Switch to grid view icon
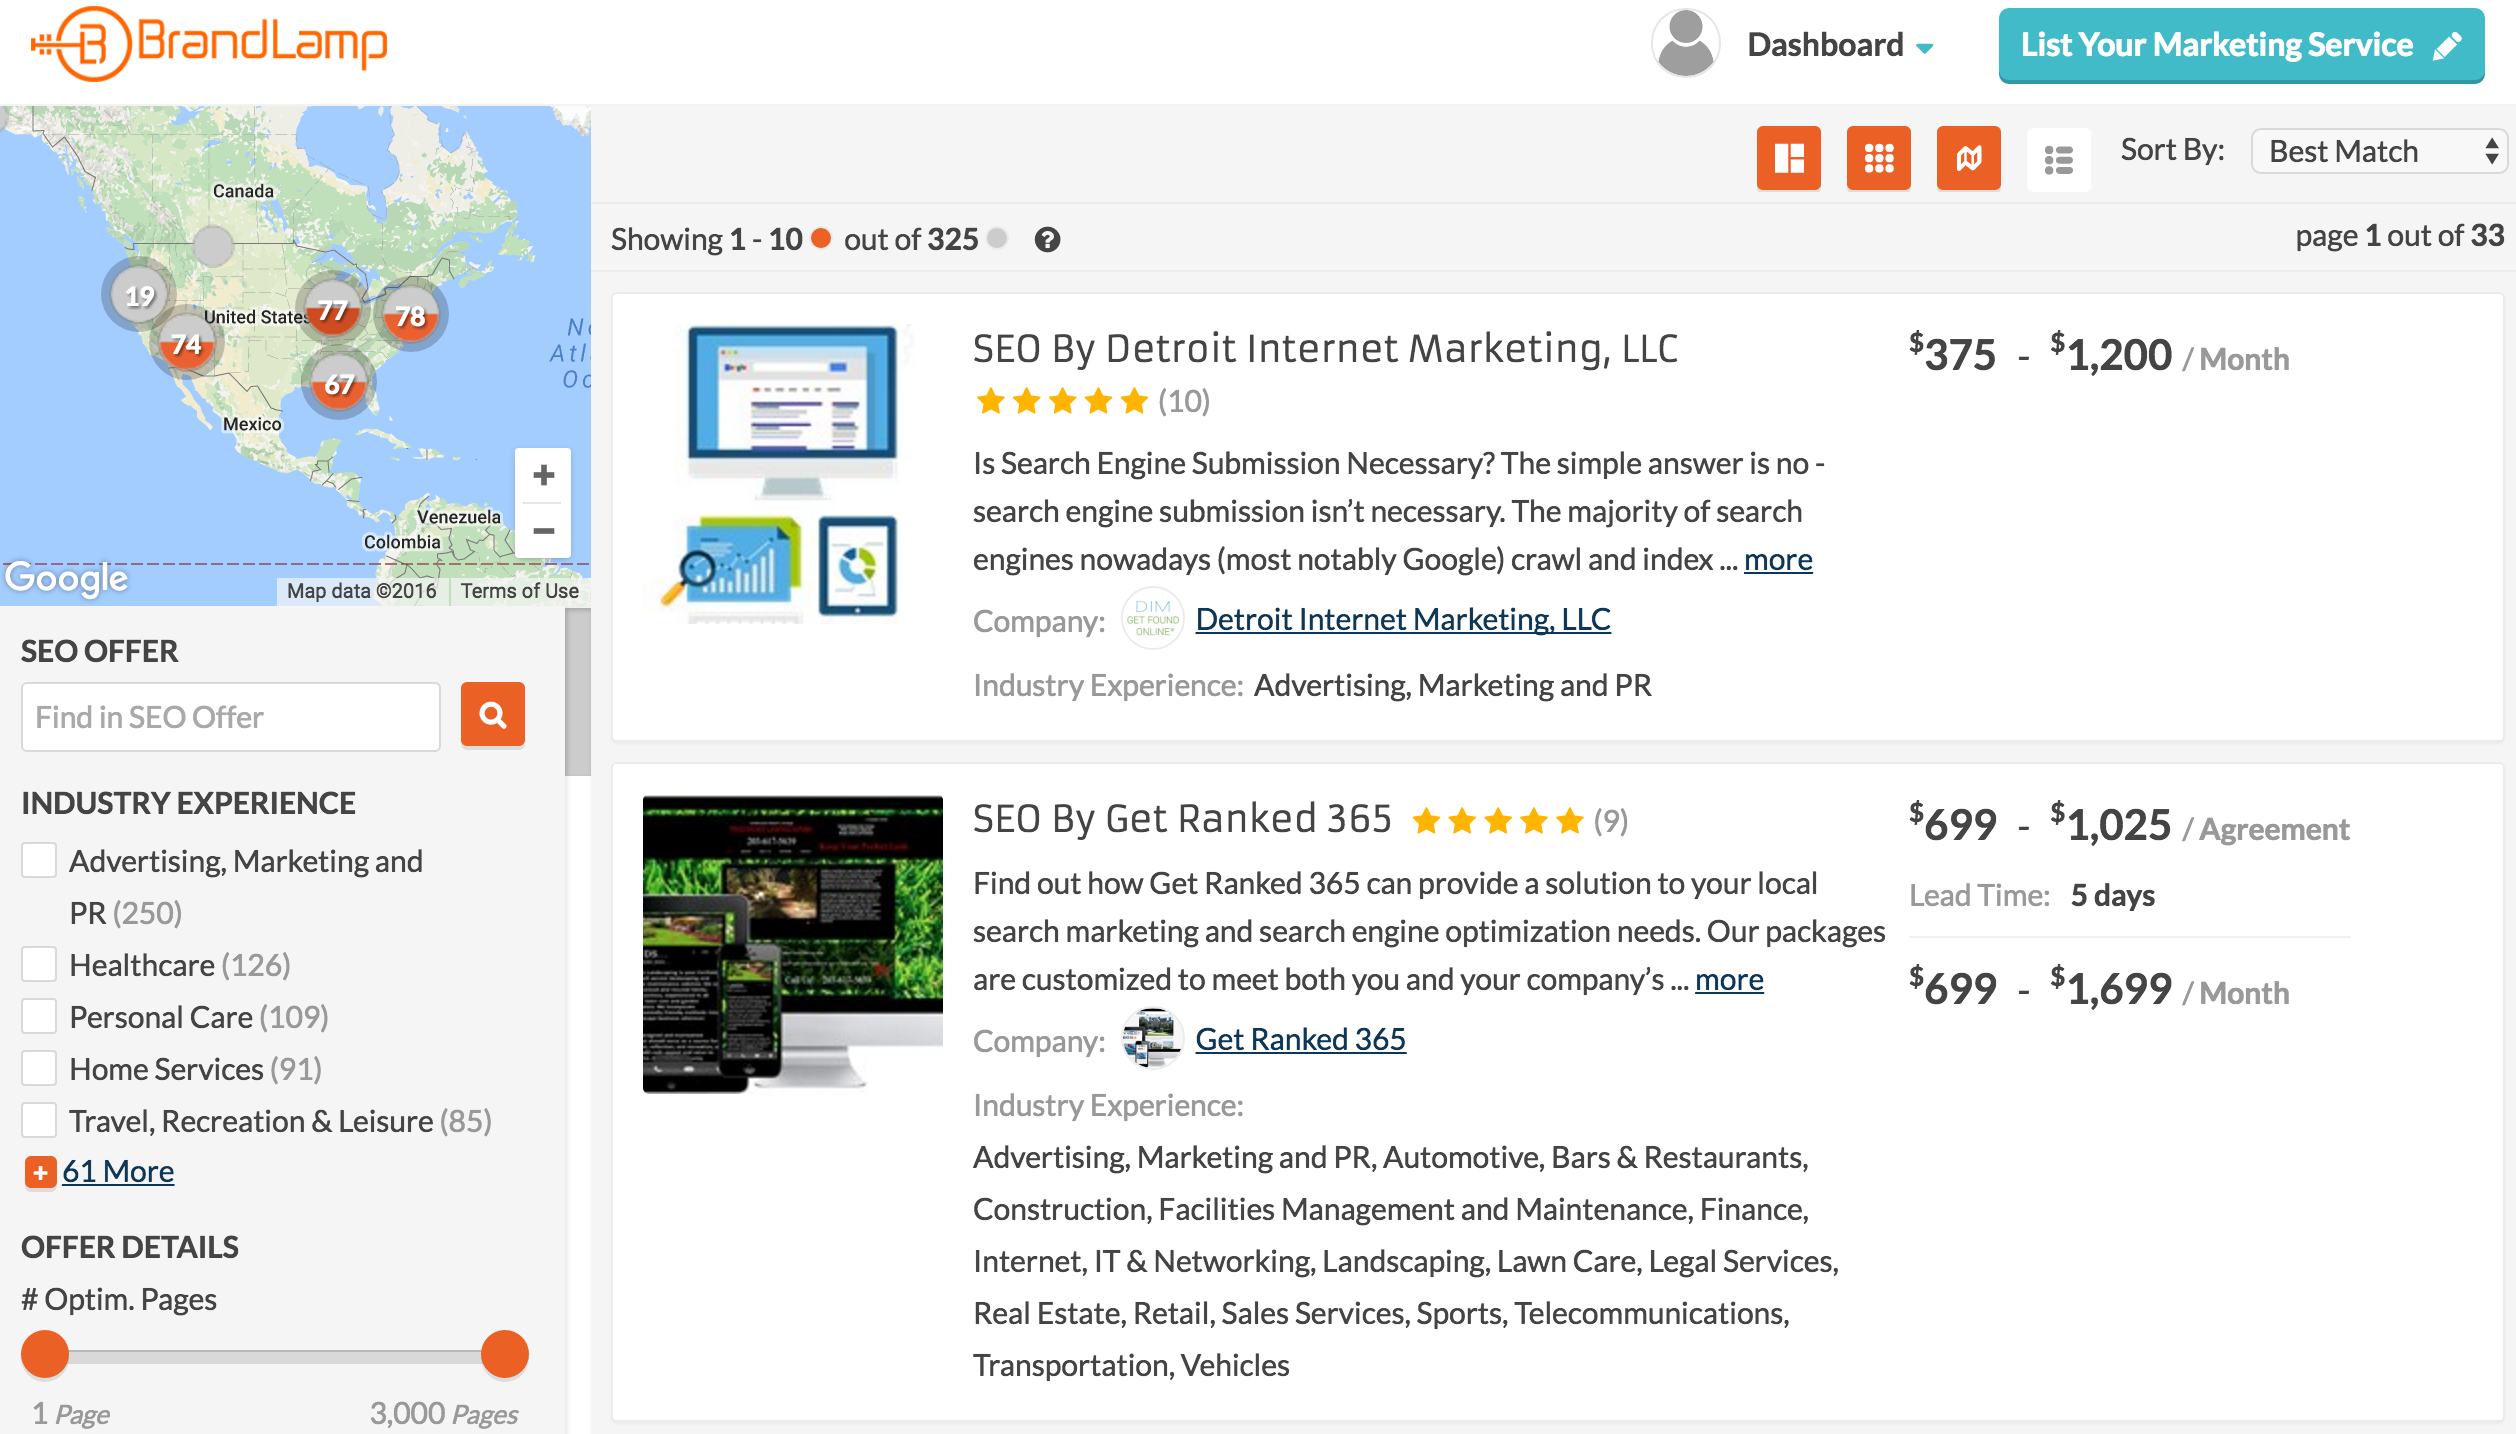Viewport: 2516px width, 1434px height. pyautogui.click(x=1878, y=158)
